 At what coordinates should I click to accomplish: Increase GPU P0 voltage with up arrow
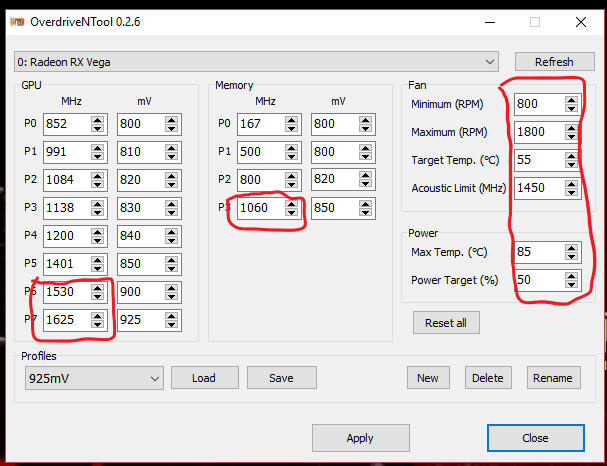171,120
